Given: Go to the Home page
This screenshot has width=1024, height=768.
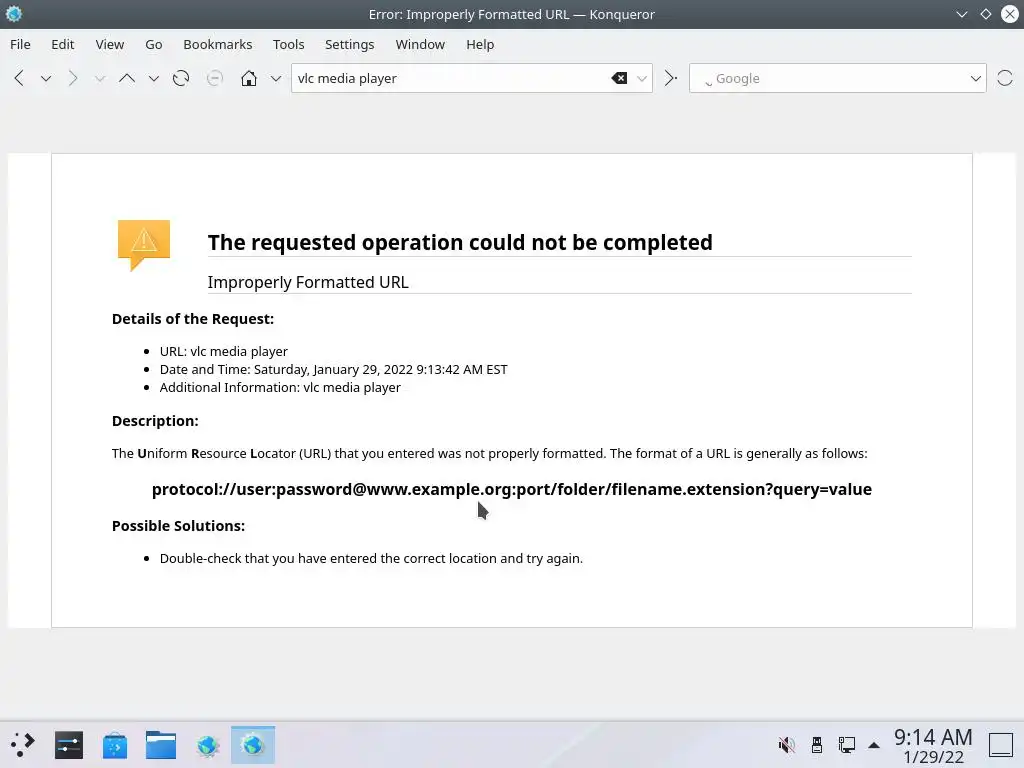Looking at the screenshot, I should pyautogui.click(x=249, y=78).
